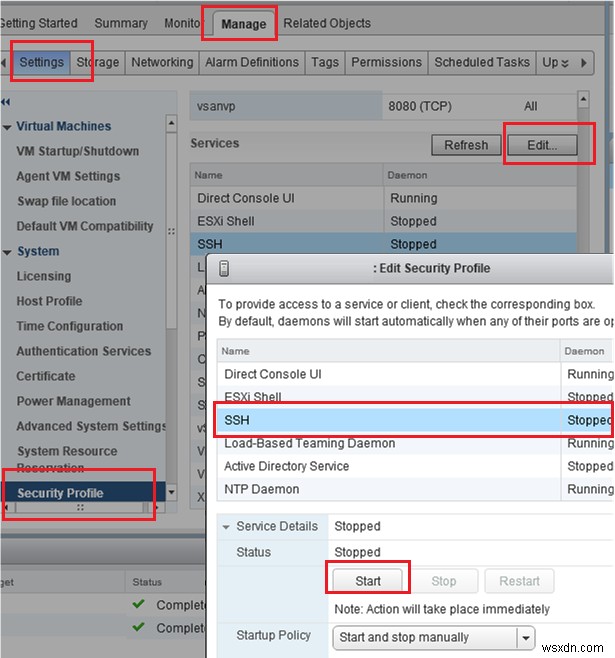Click the sidebar horizontal scroll right arrow
The image size is (615, 658).
(x=154, y=507)
